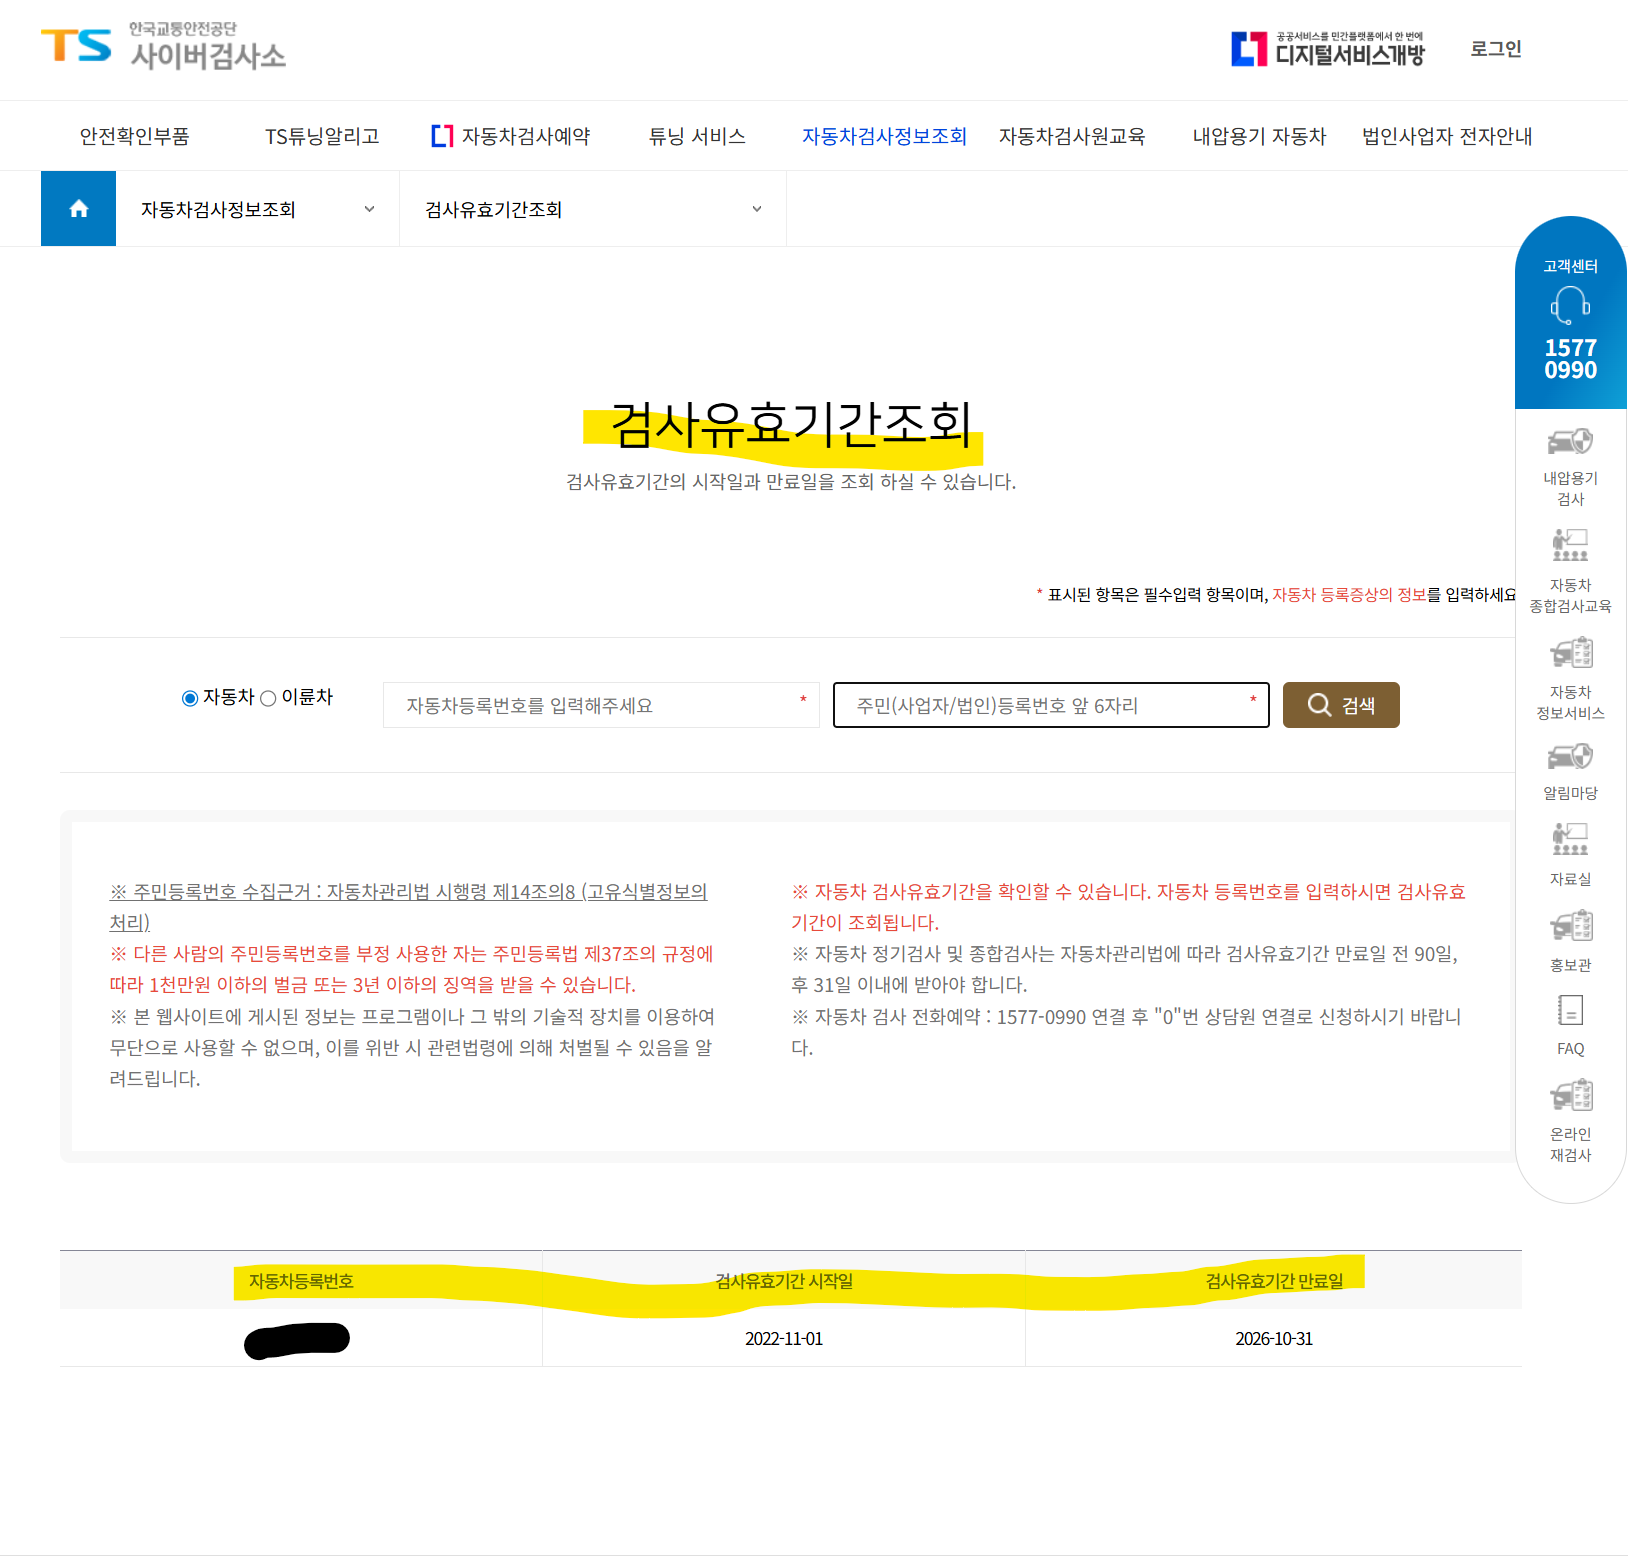Click the vehicle registration number input field
The image size is (1628, 1556).
[x=600, y=705]
